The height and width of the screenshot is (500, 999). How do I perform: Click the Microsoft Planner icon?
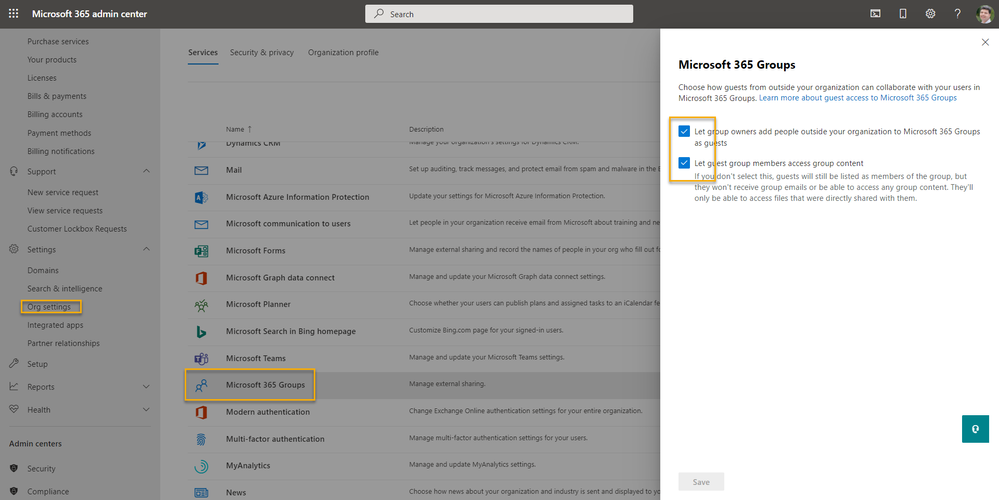click(201, 304)
